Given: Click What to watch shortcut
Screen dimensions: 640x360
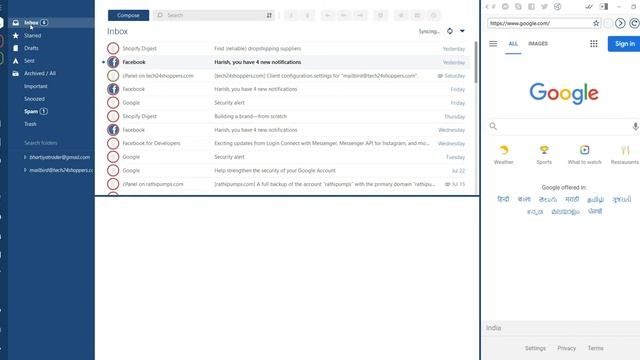Looking at the screenshot, I should click(x=584, y=154).
